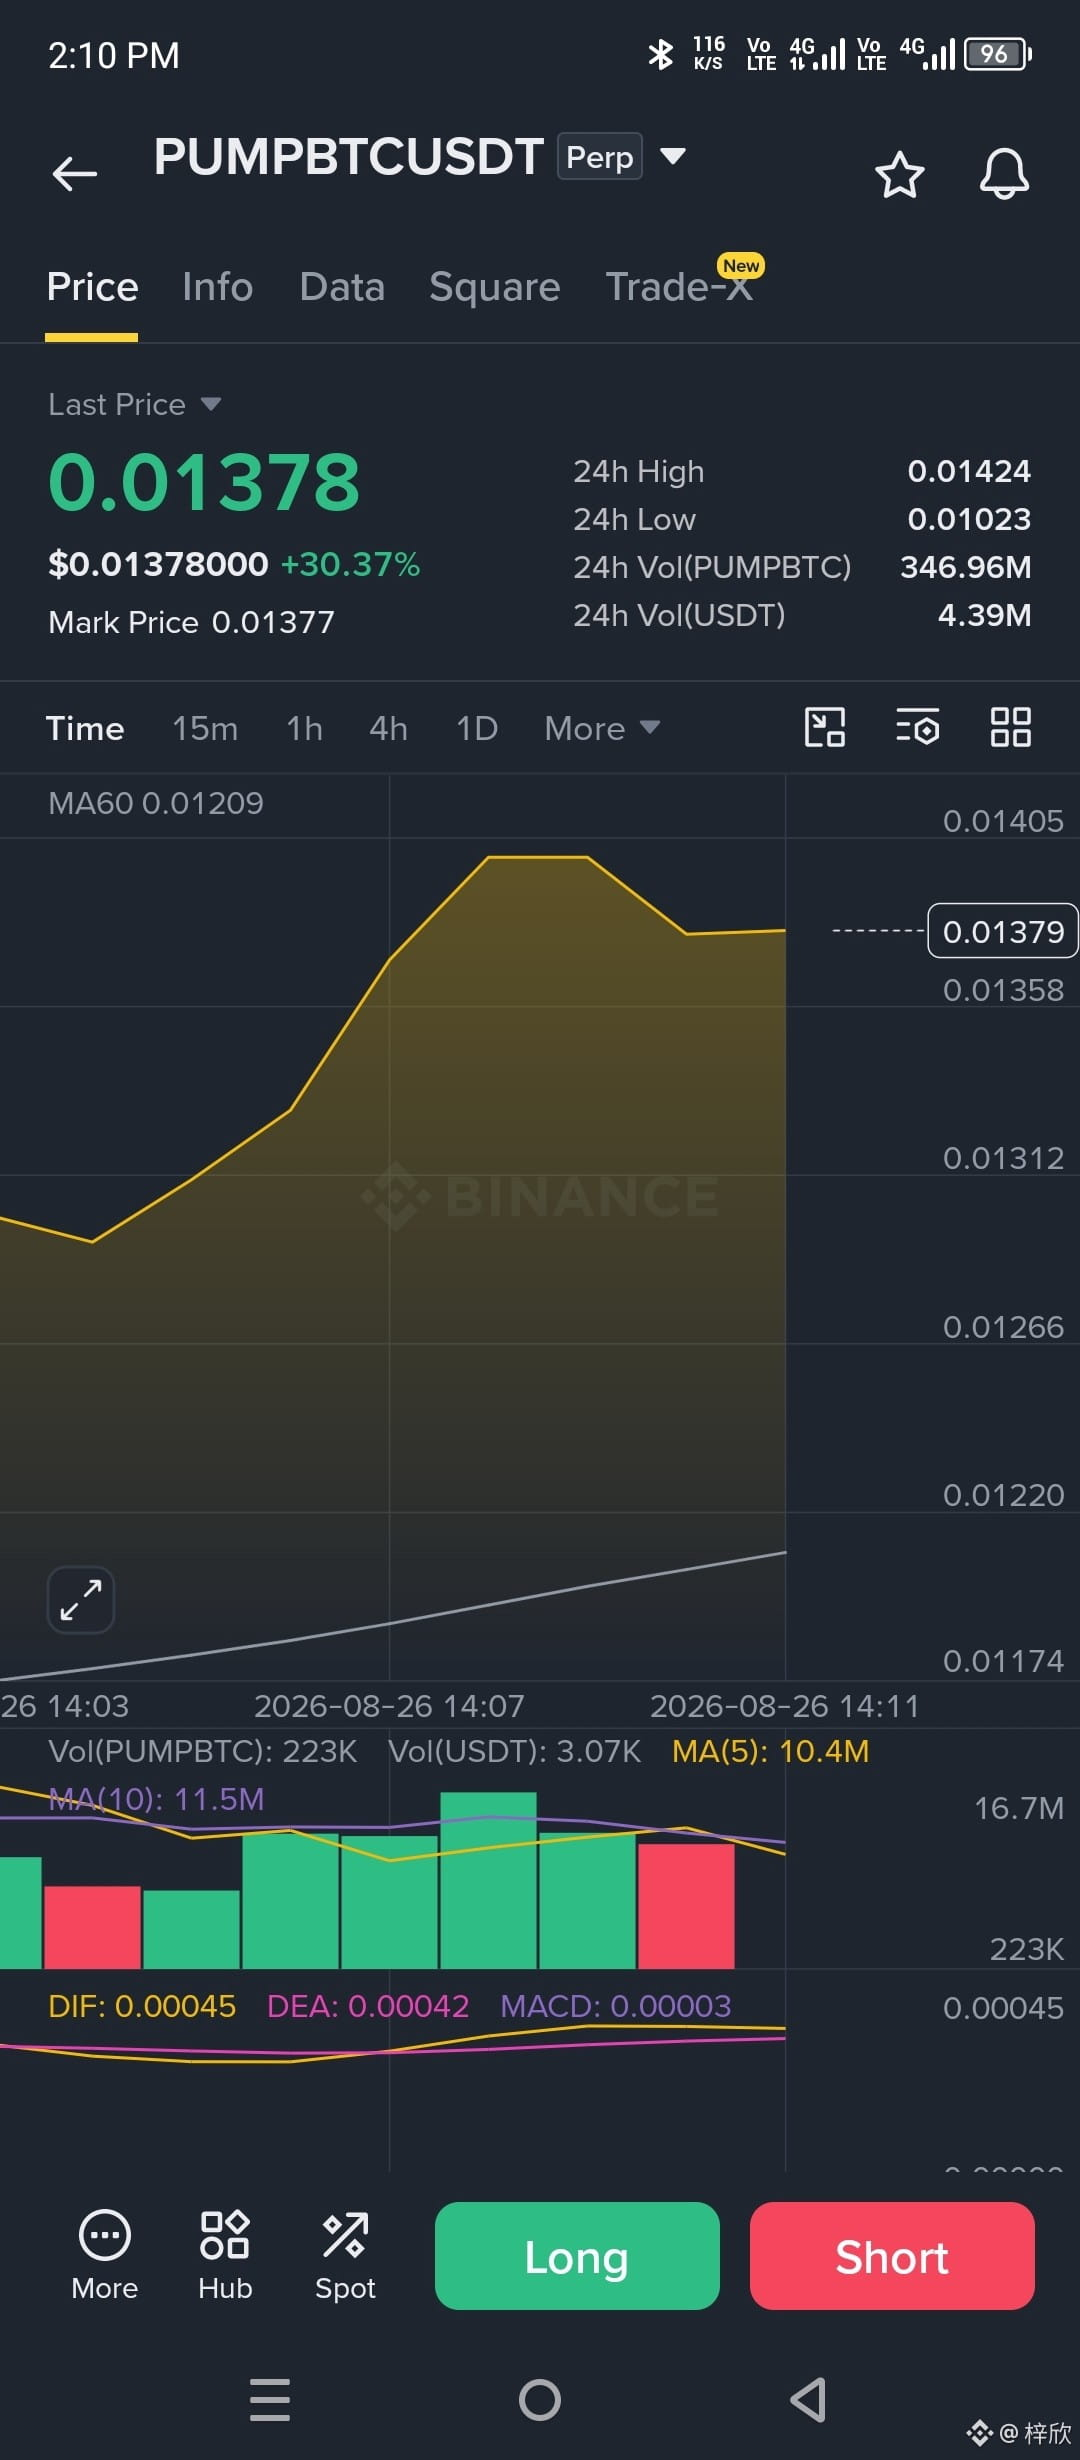This screenshot has height=2460, width=1080.
Task: Select the Price tab
Action: [92, 287]
